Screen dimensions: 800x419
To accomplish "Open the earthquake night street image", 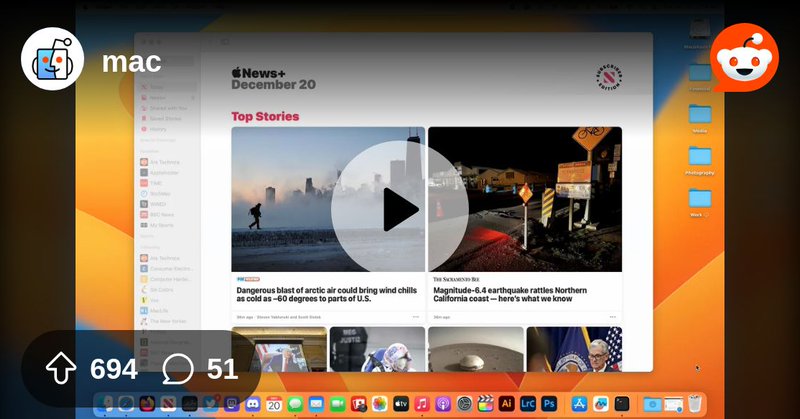I will coord(525,199).
